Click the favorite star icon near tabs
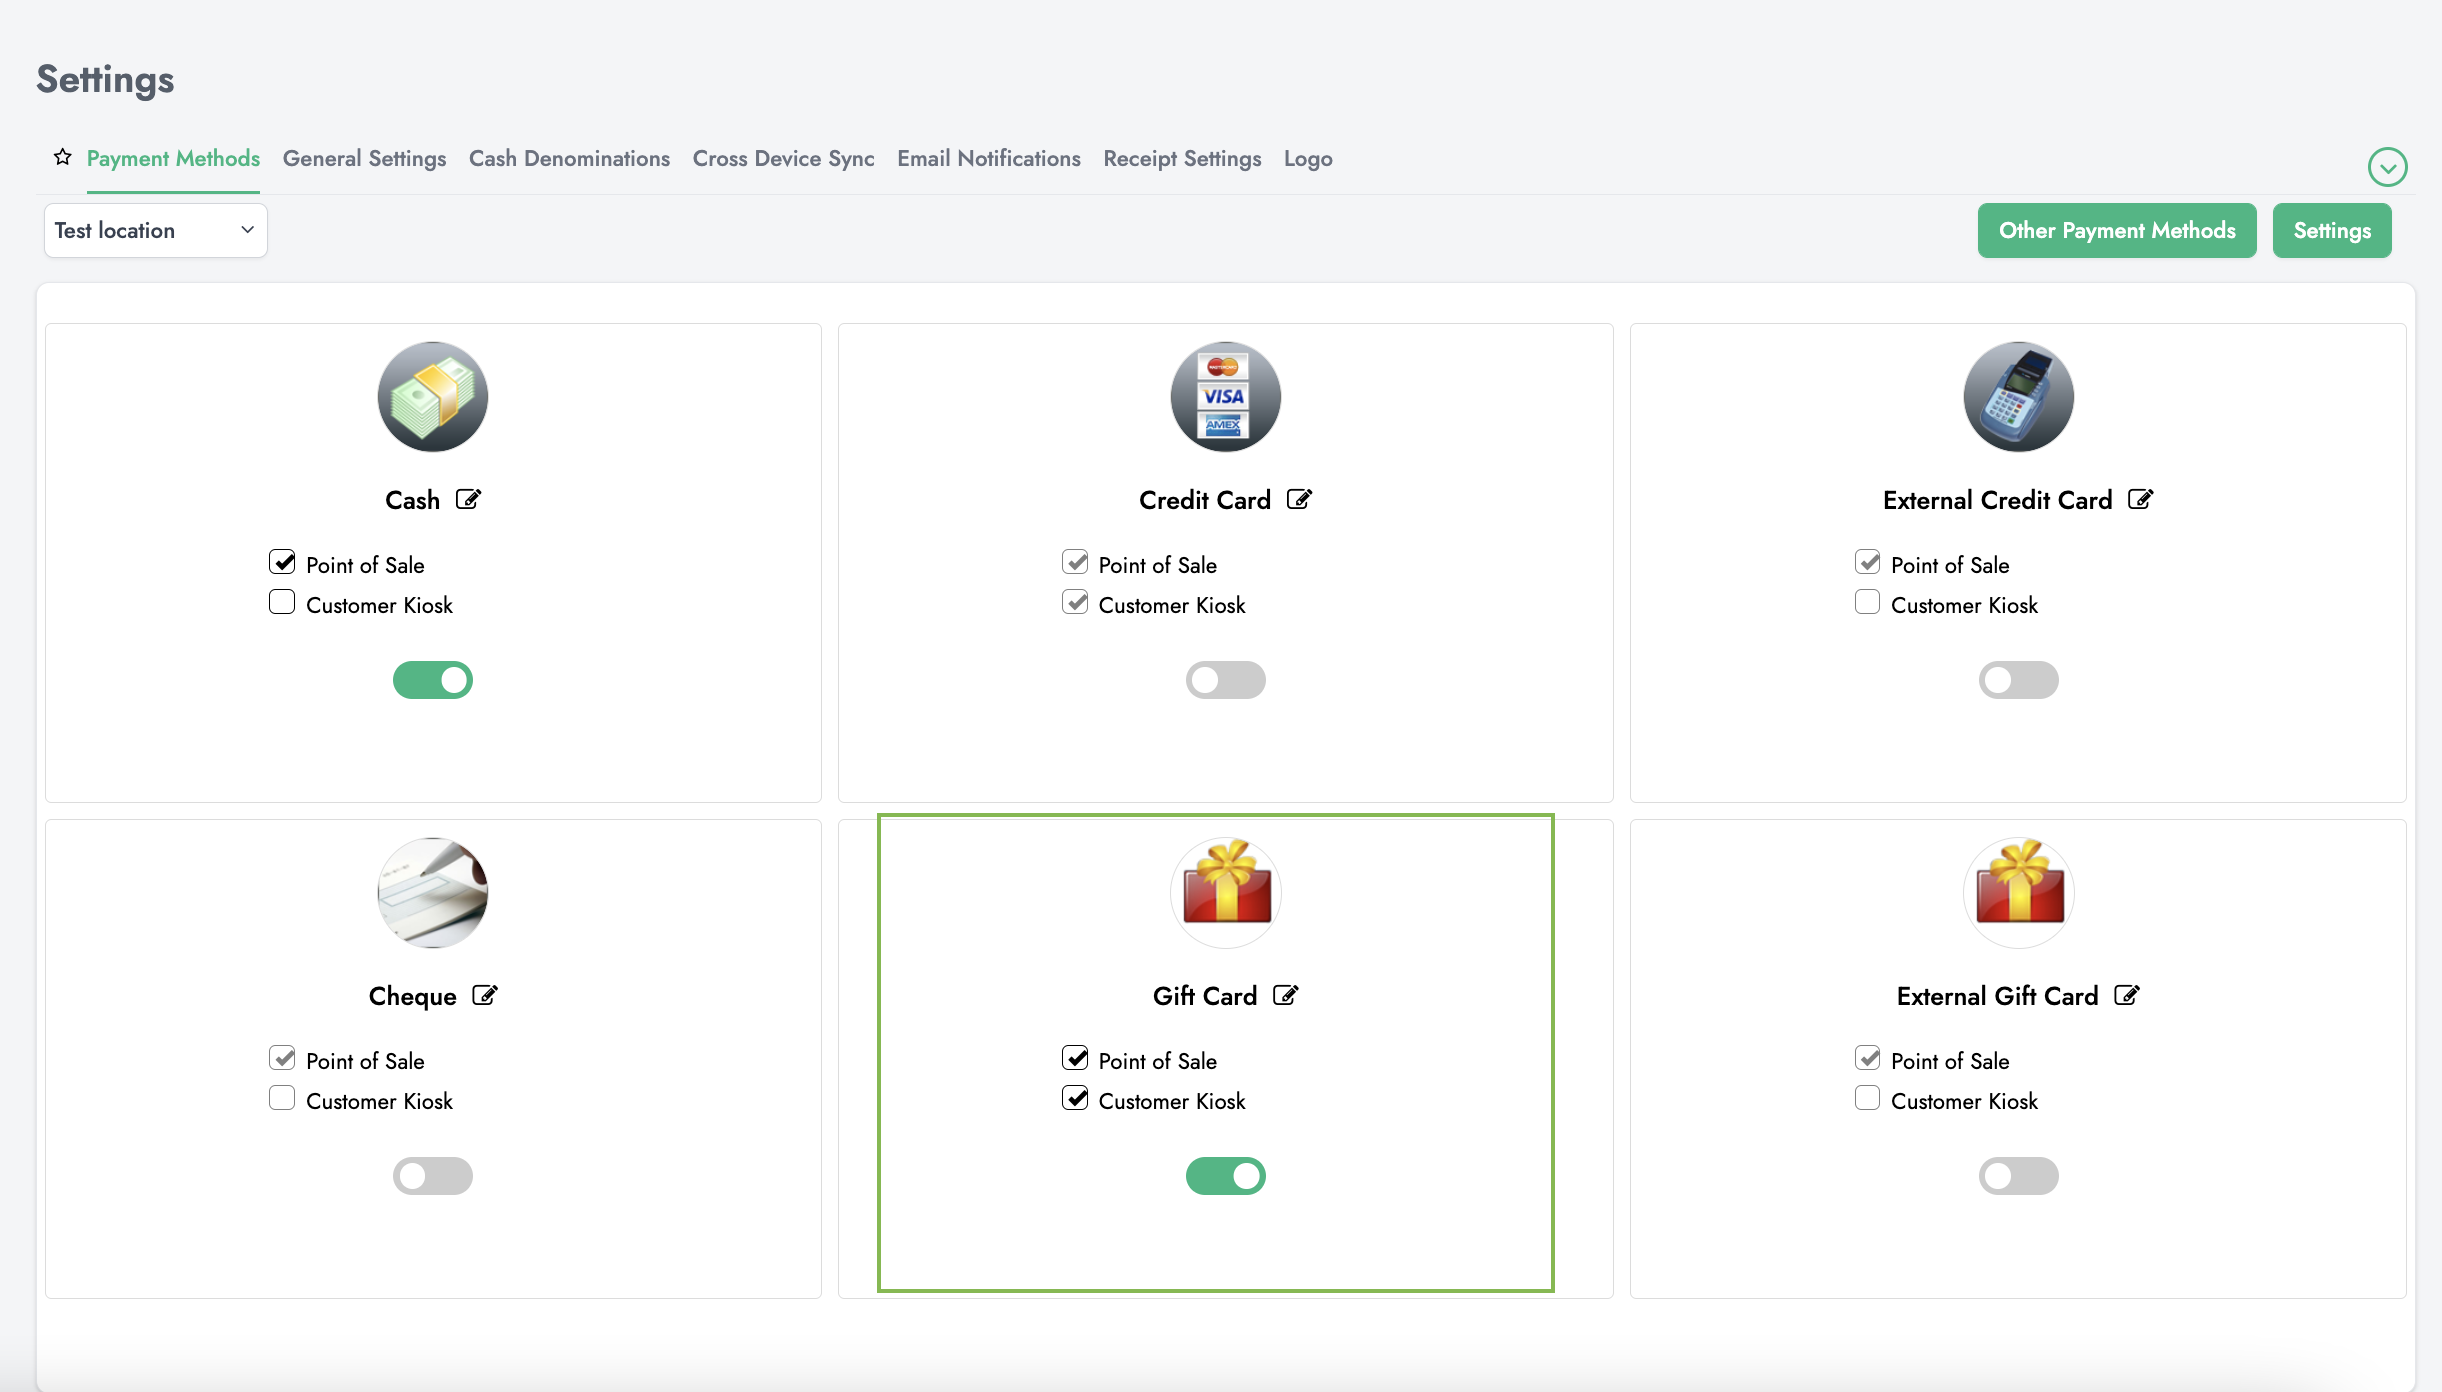Viewport: 2442px width, 1392px height. pos(63,157)
